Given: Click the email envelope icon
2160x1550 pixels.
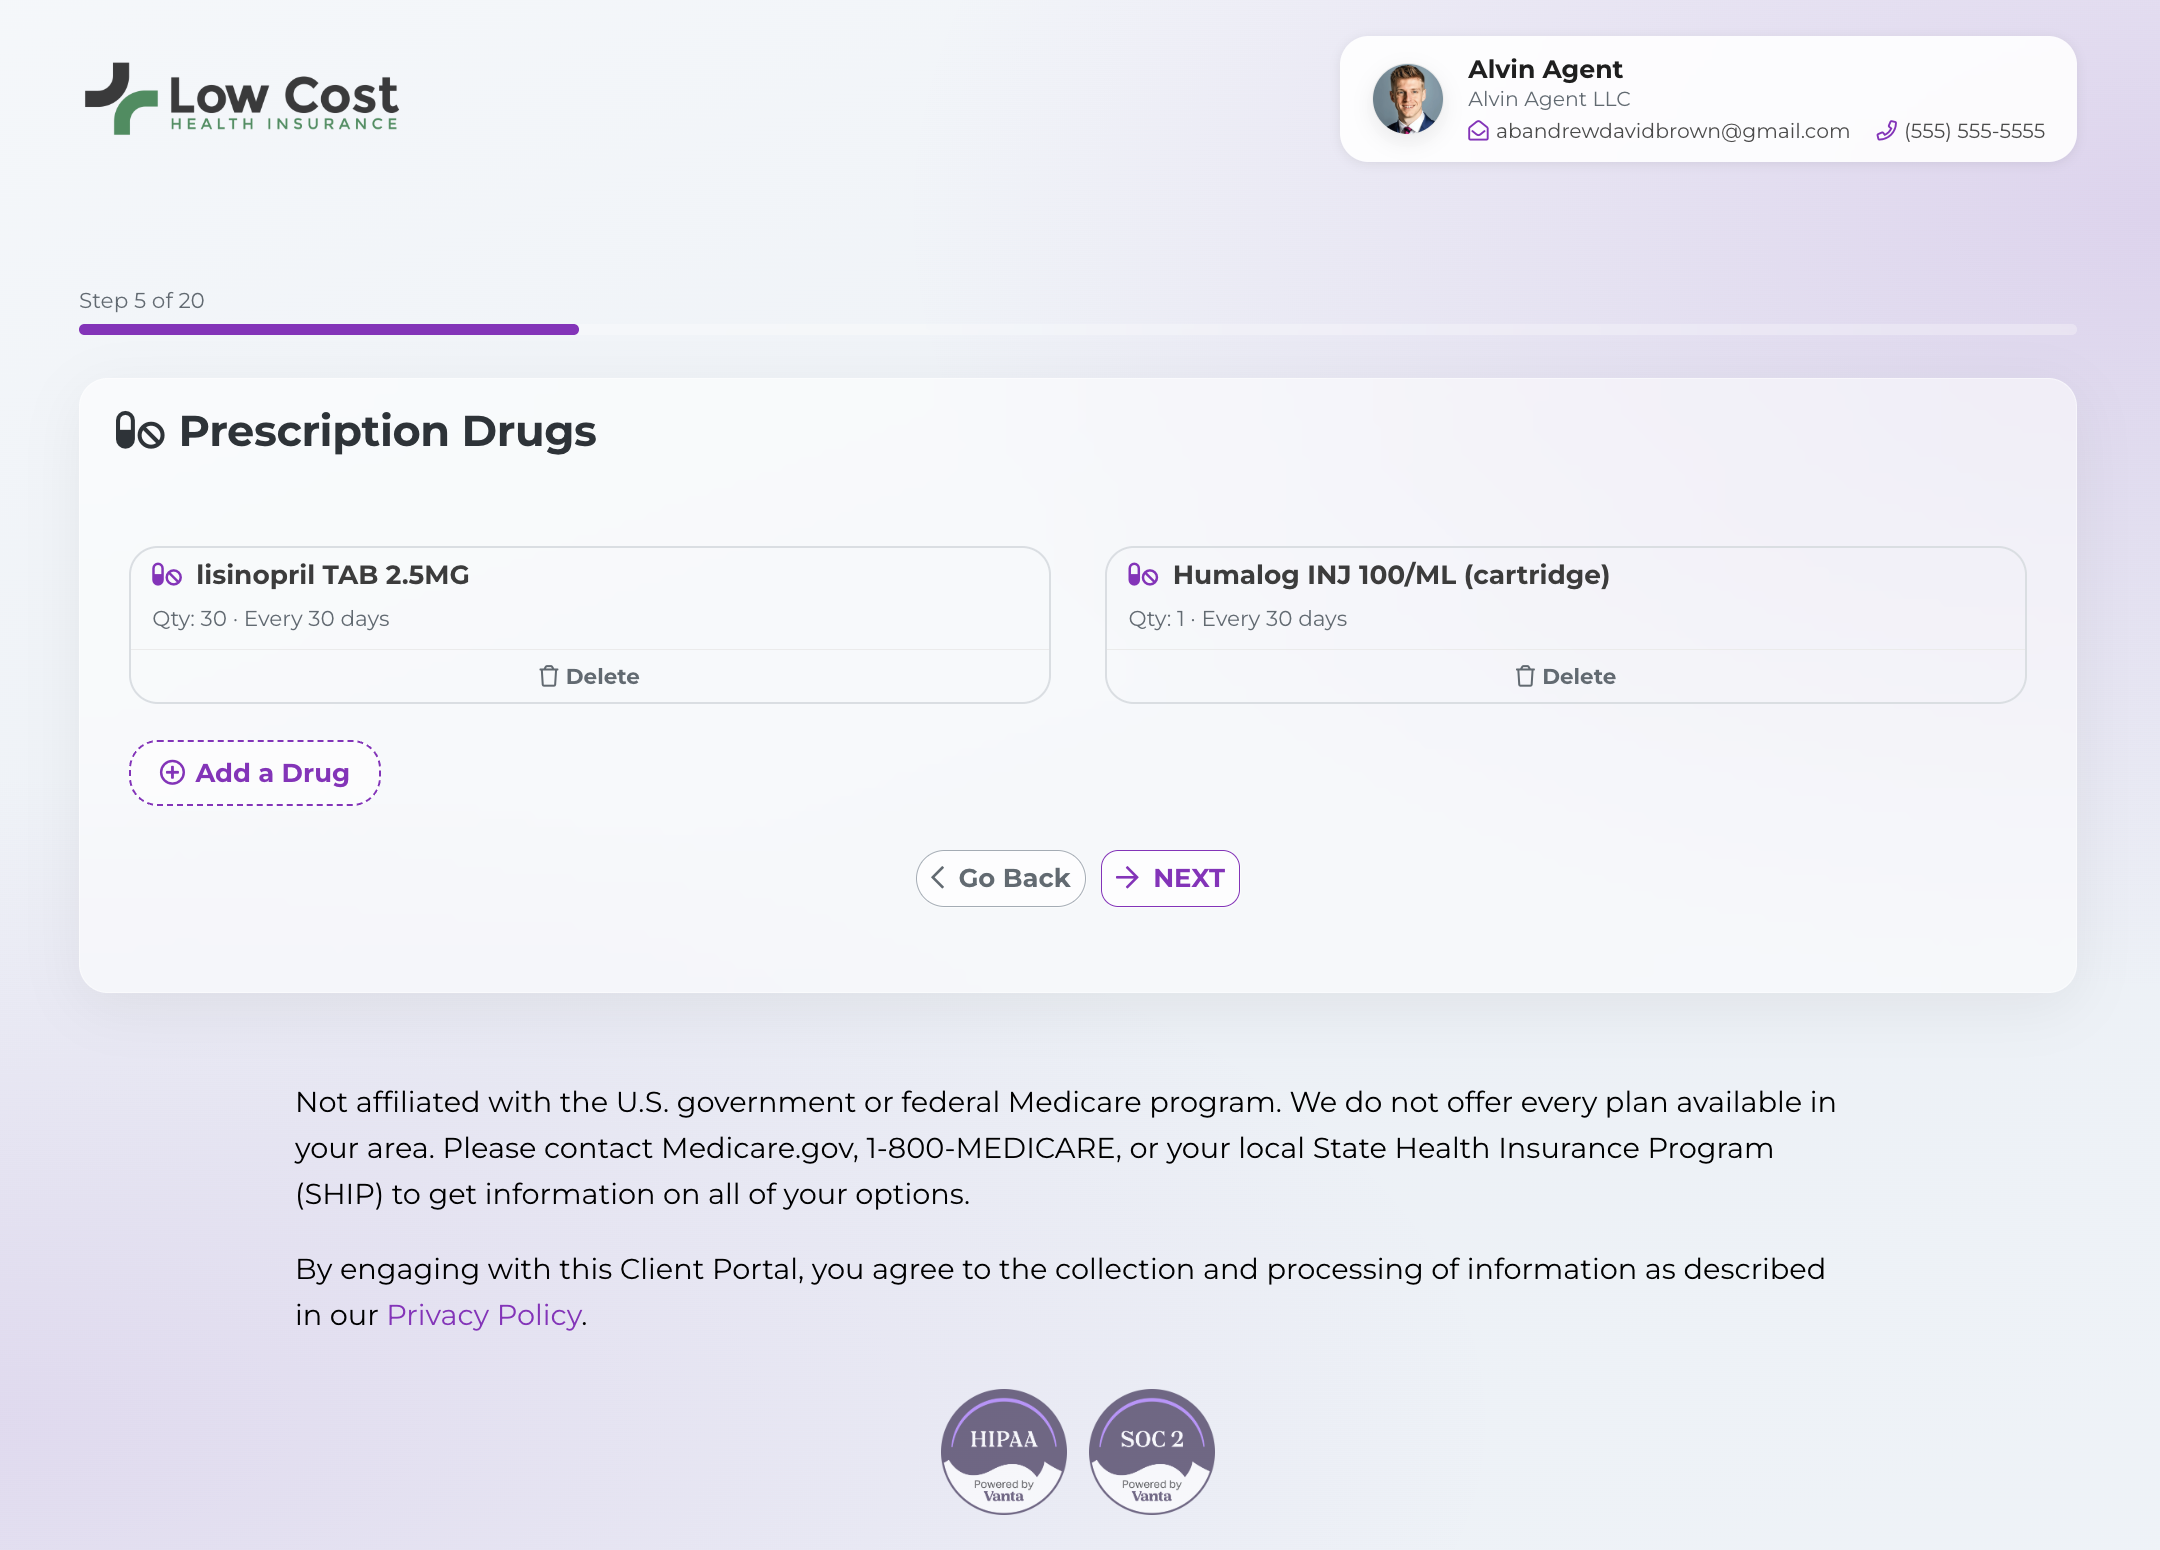Looking at the screenshot, I should point(1478,131).
